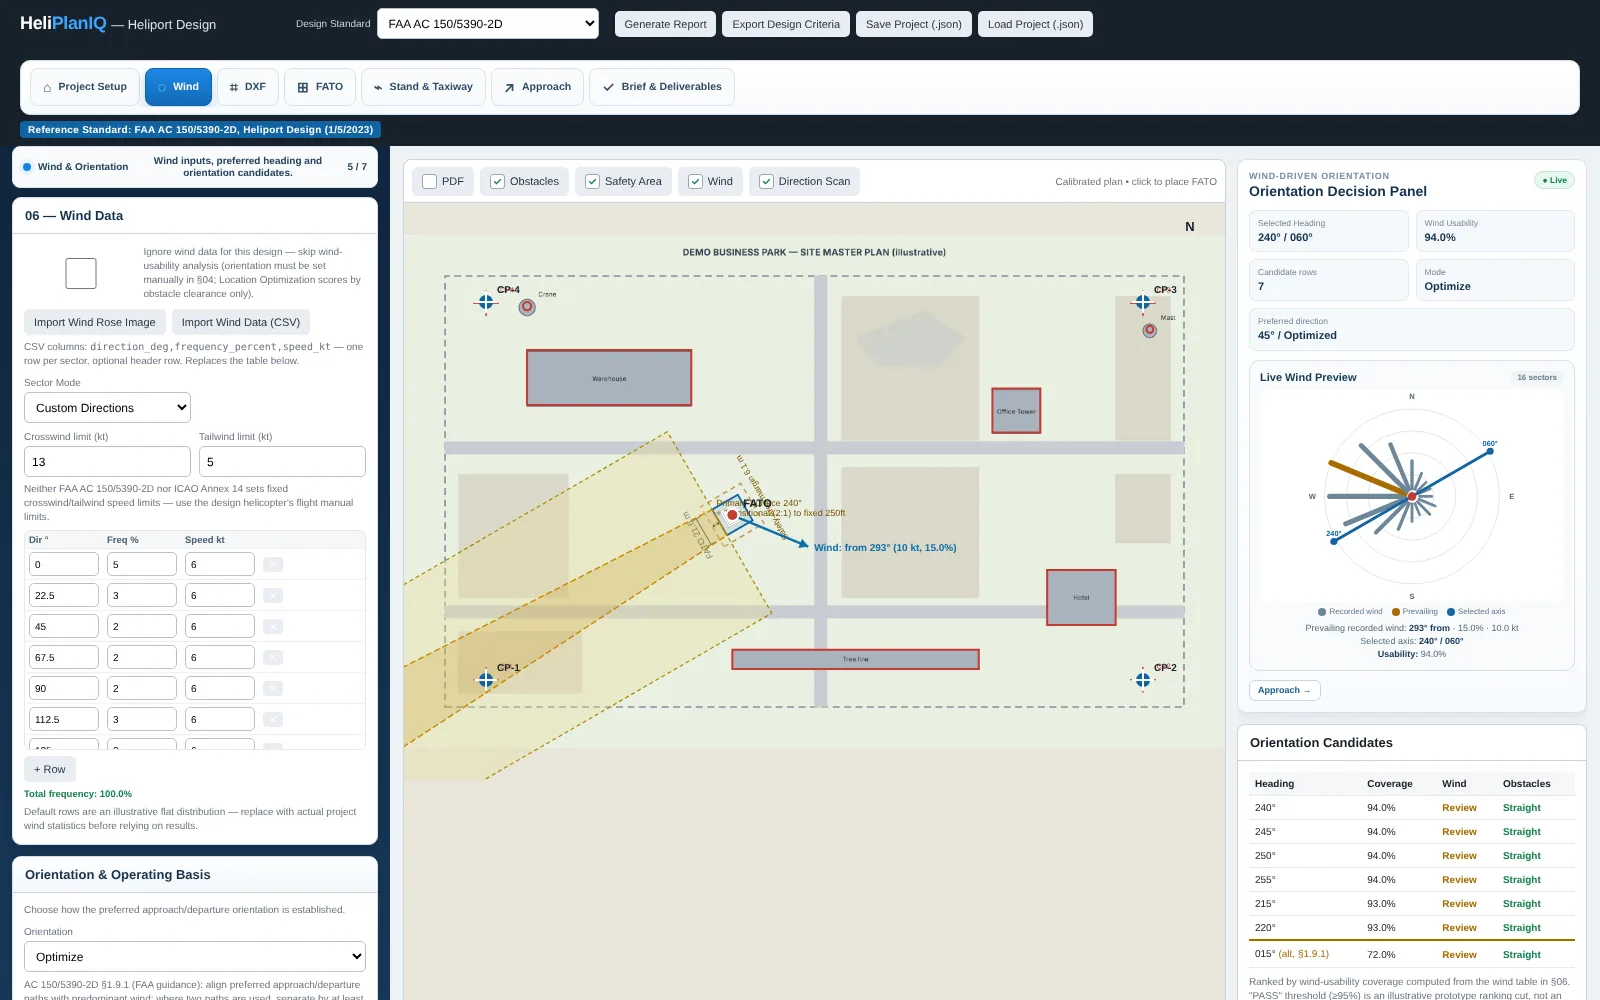Screen dimensions: 1600x1000
Task: Click the Generate Report button
Action: (x=665, y=24)
